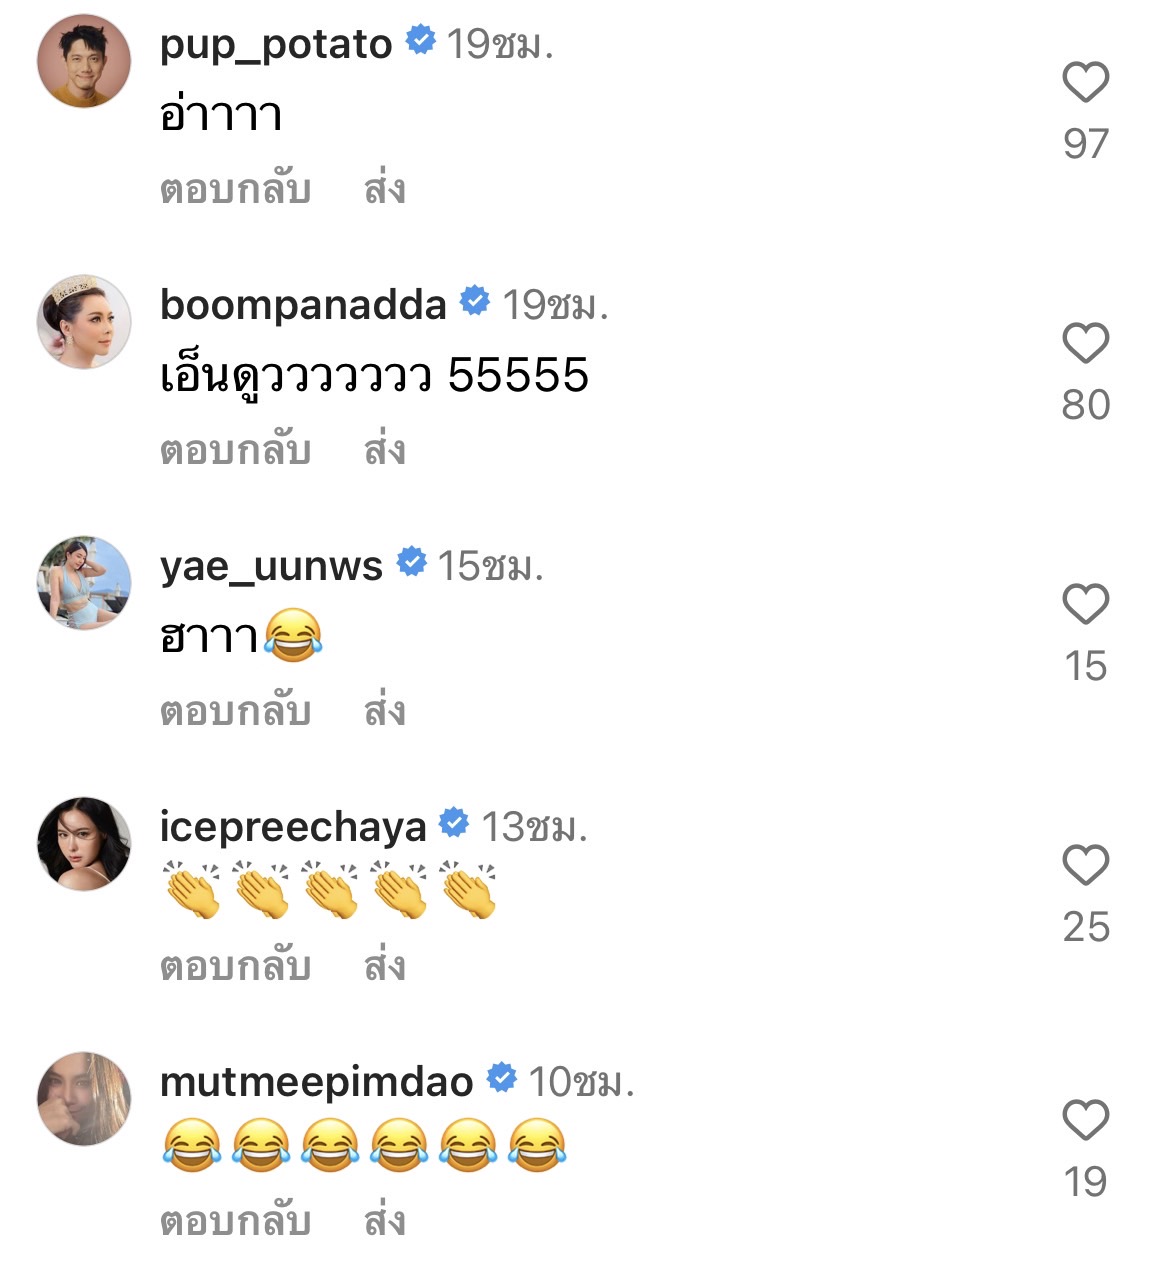Like yae_uunws's laughing comment via heart icon

[x=1084, y=603]
